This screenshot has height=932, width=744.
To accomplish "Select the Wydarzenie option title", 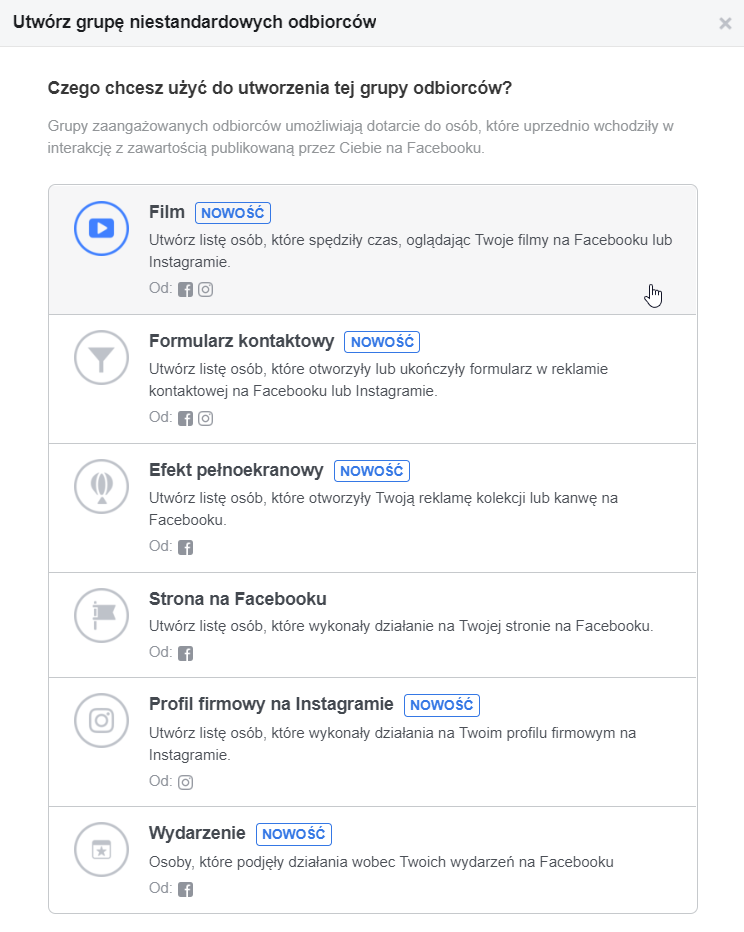I will (197, 833).
